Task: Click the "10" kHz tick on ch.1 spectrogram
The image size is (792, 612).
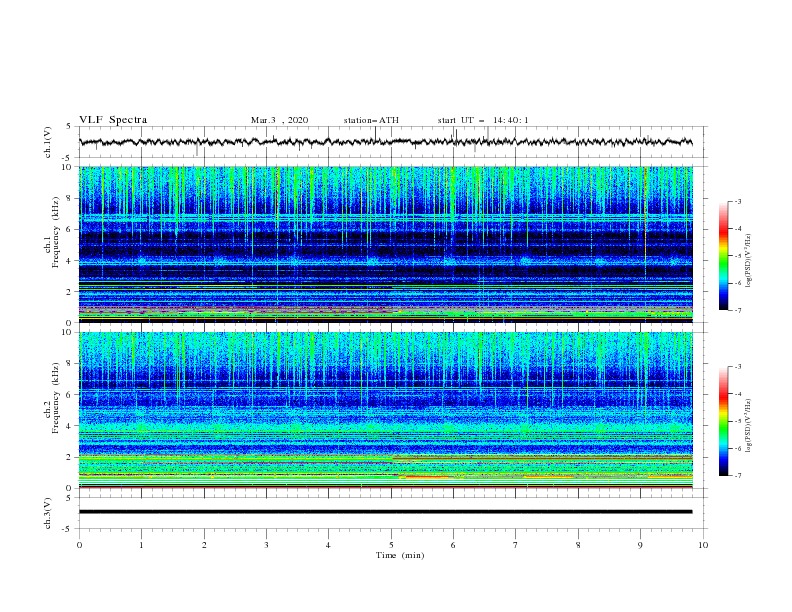Action: (67, 167)
